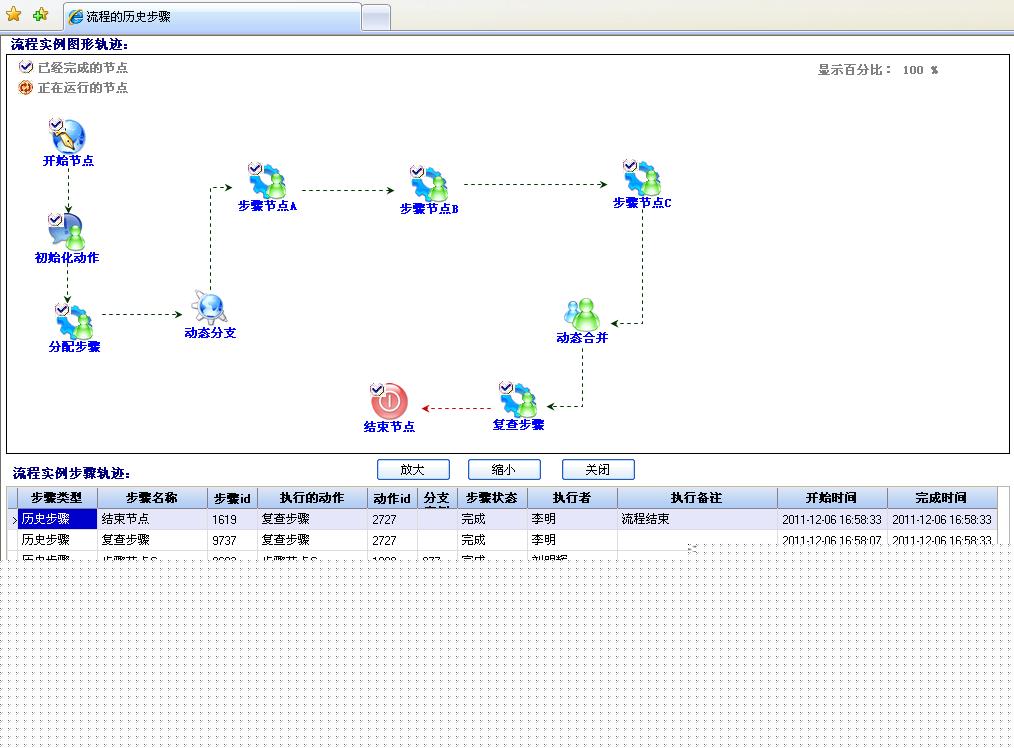Select the 动态合并 merge node icon
The width and height of the screenshot is (1014, 748).
click(x=582, y=314)
